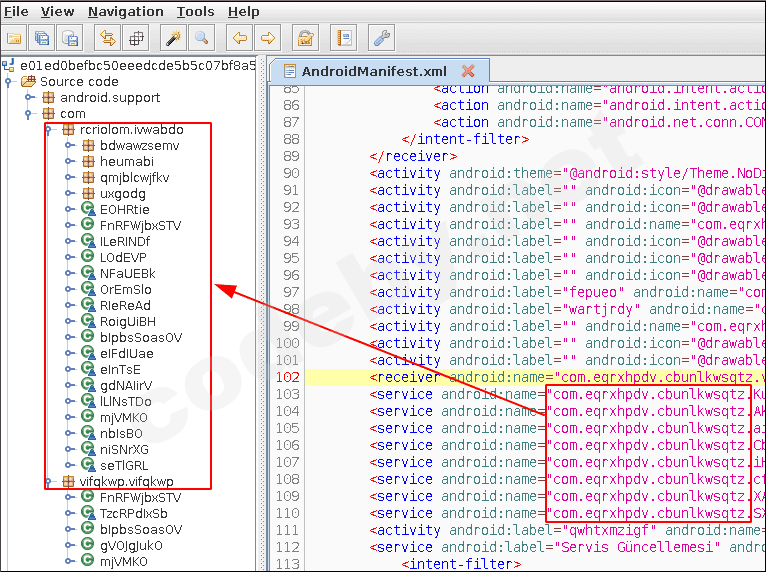
Task: Expand the android.support package node
Action: pos(30,98)
